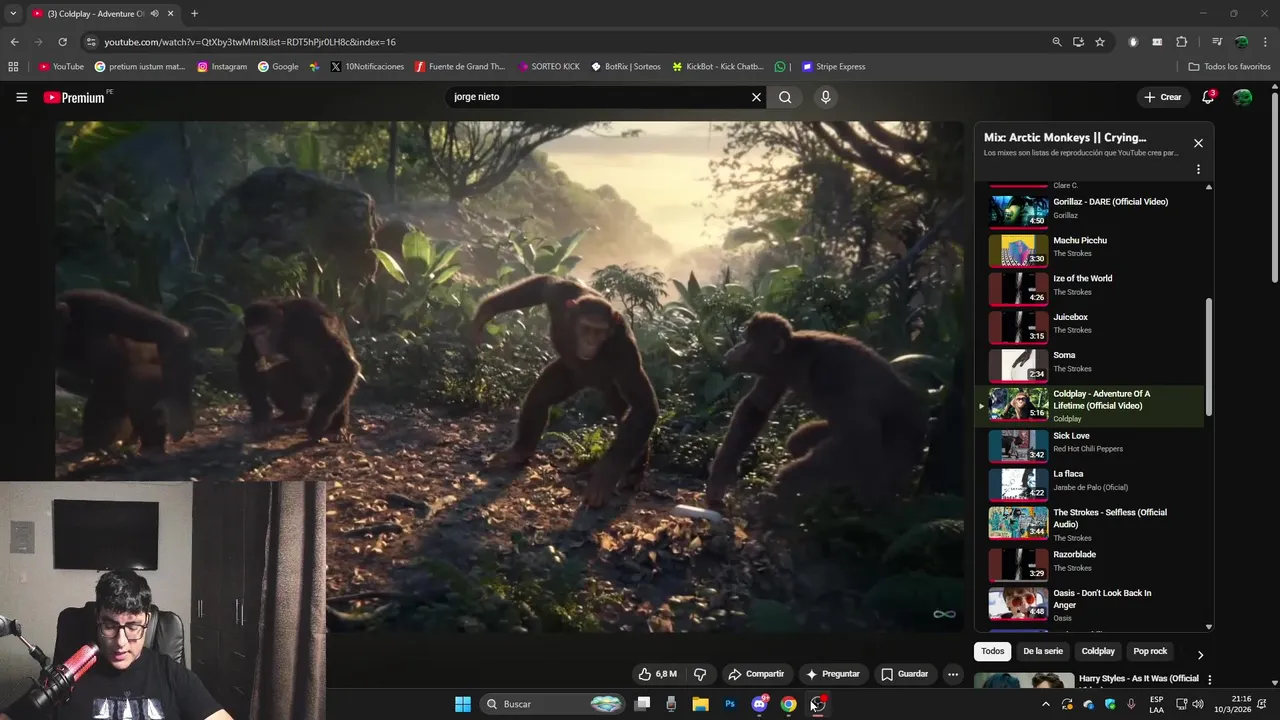Start voice search with microphone
Screen dimensions: 1280x720
point(825,97)
